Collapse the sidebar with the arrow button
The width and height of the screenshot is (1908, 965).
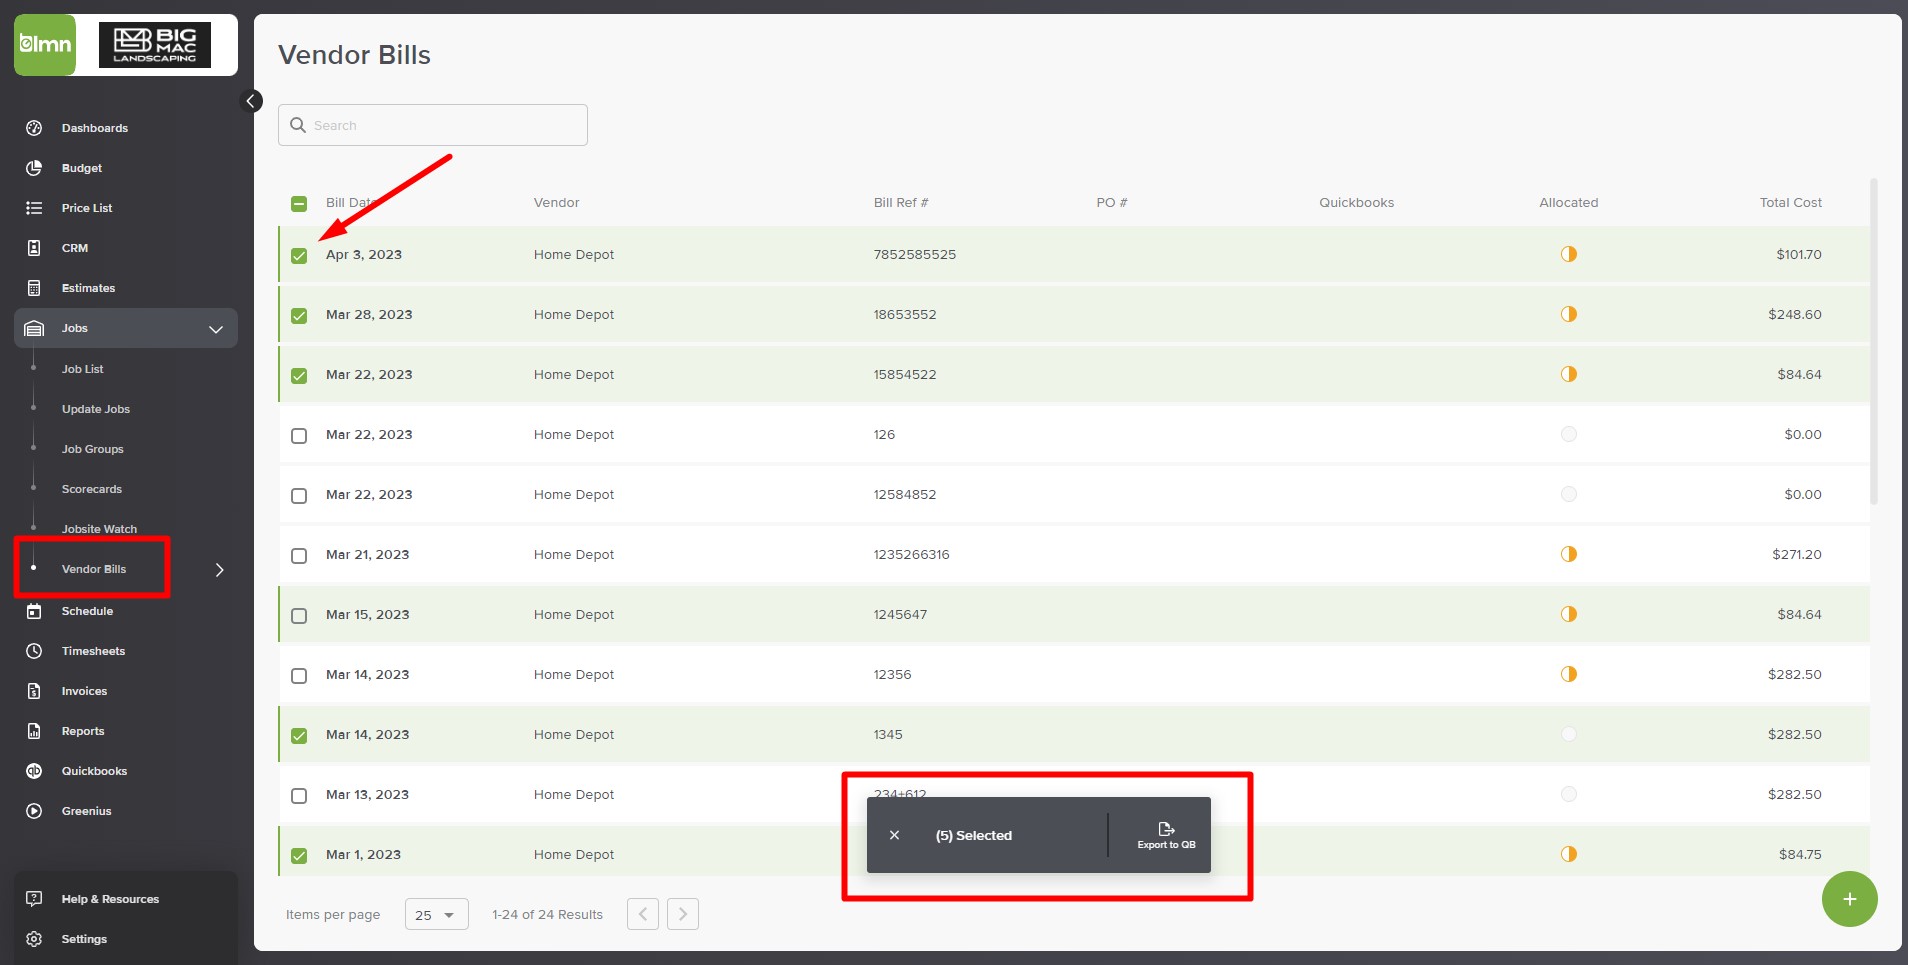click(x=252, y=101)
